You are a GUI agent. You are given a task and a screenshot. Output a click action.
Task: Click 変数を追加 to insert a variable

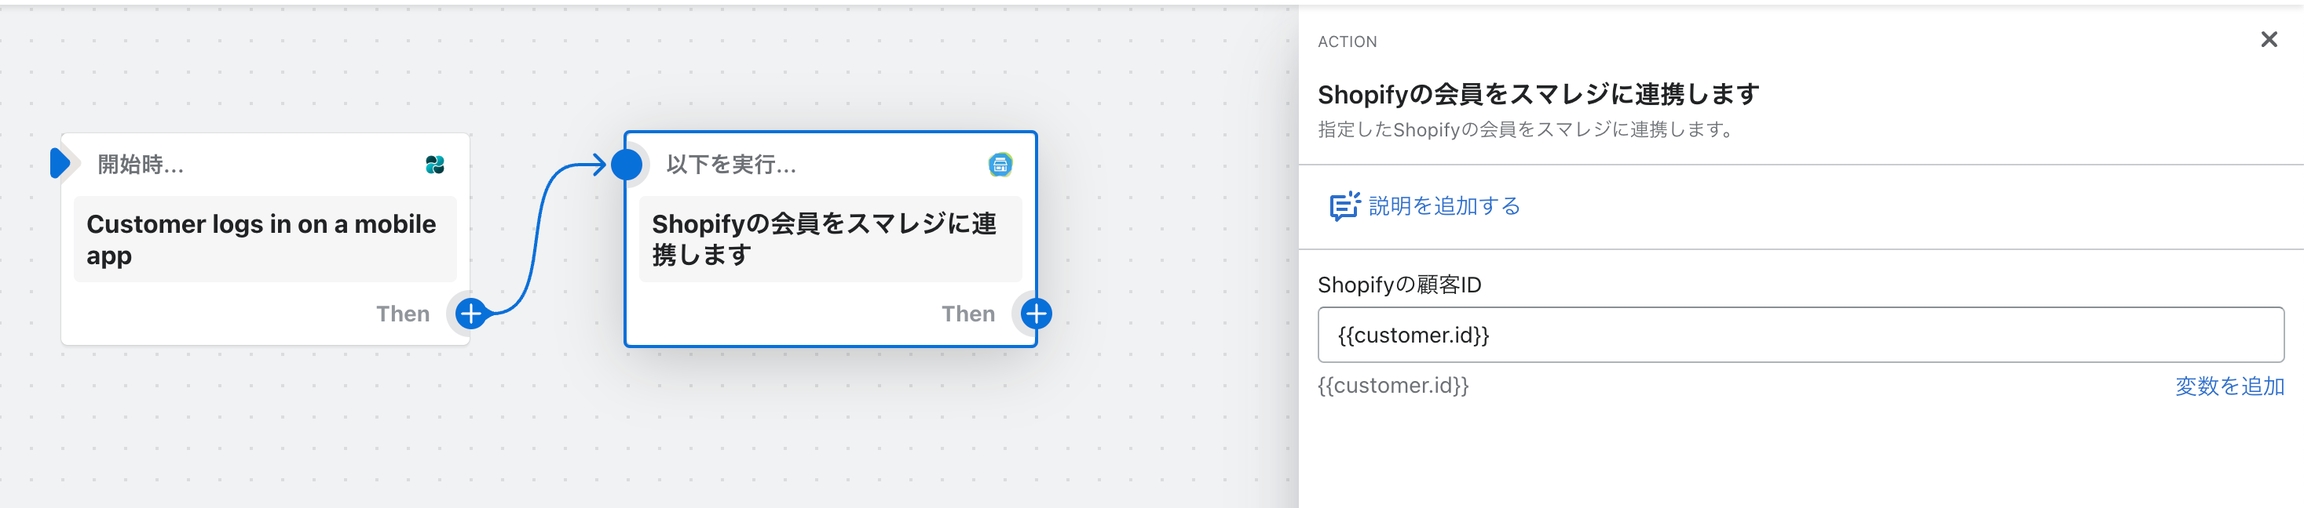point(2229,386)
